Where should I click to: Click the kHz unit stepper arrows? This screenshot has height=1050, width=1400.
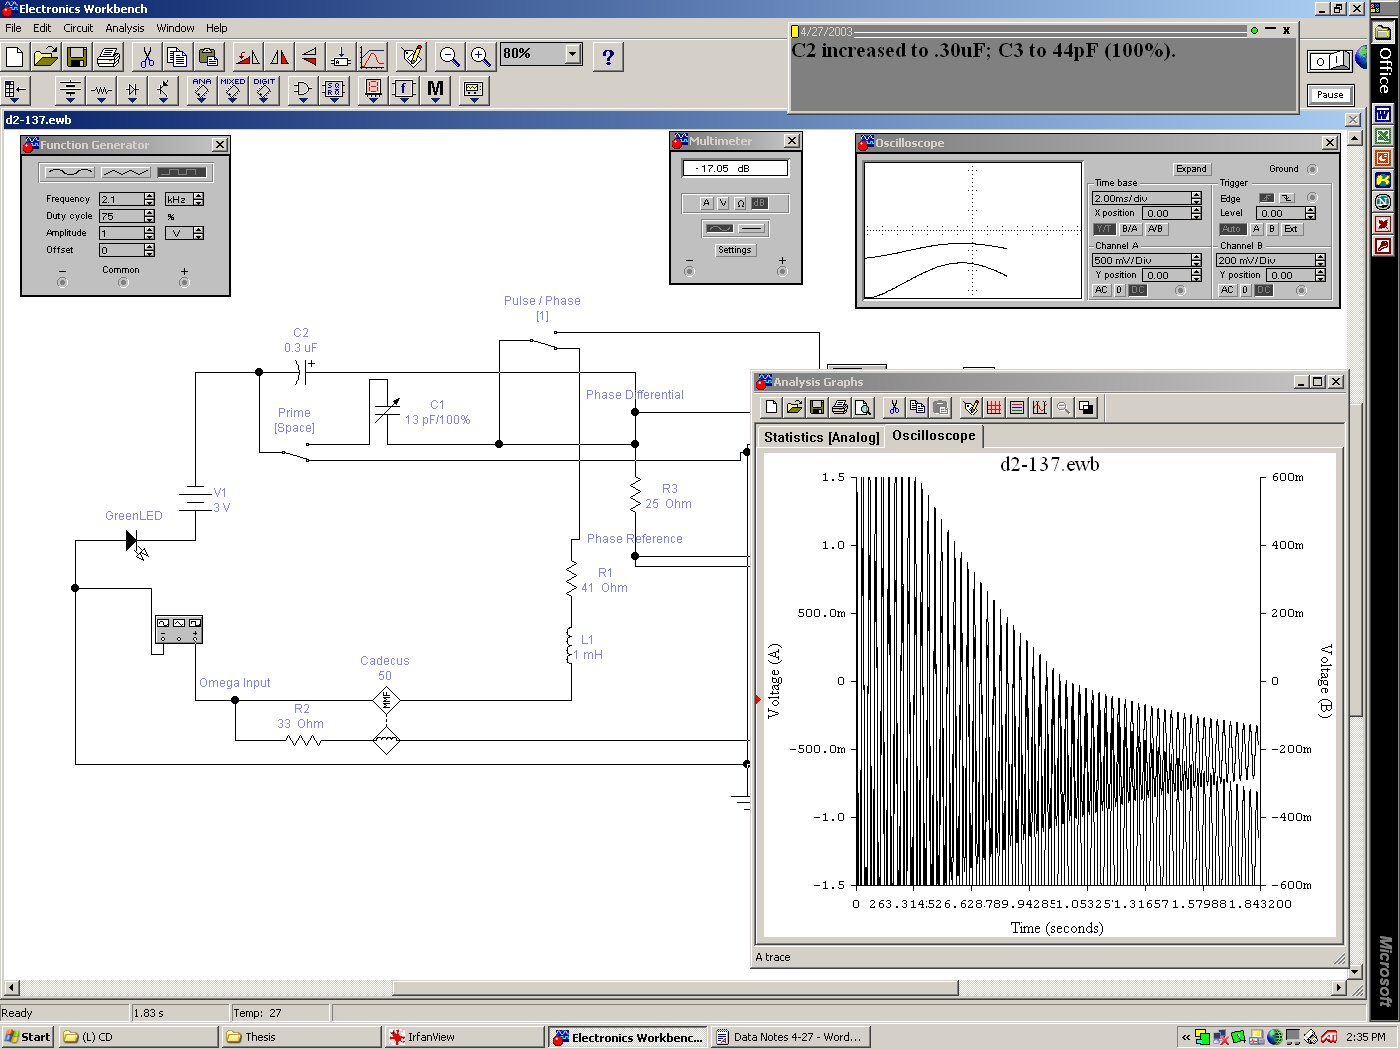[x=198, y=199]
